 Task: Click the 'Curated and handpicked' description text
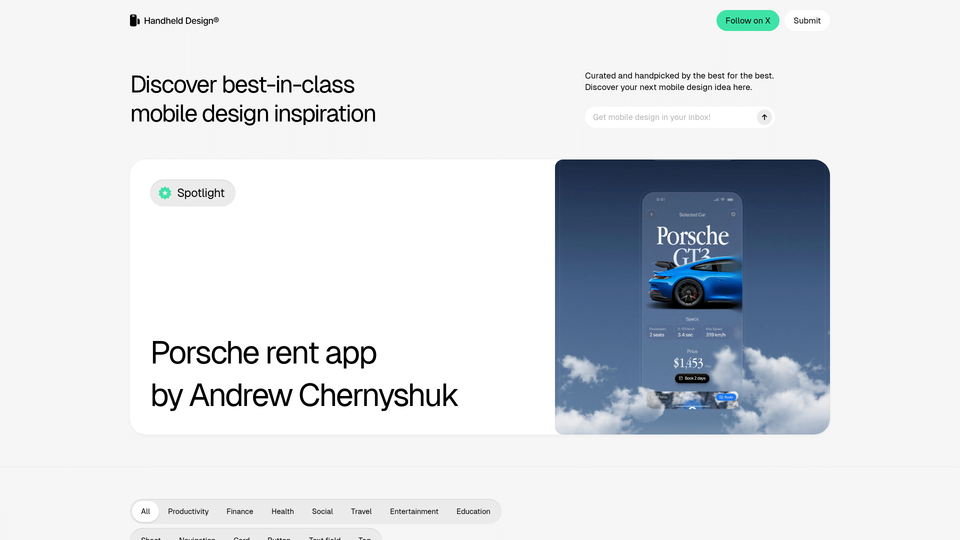679,81
